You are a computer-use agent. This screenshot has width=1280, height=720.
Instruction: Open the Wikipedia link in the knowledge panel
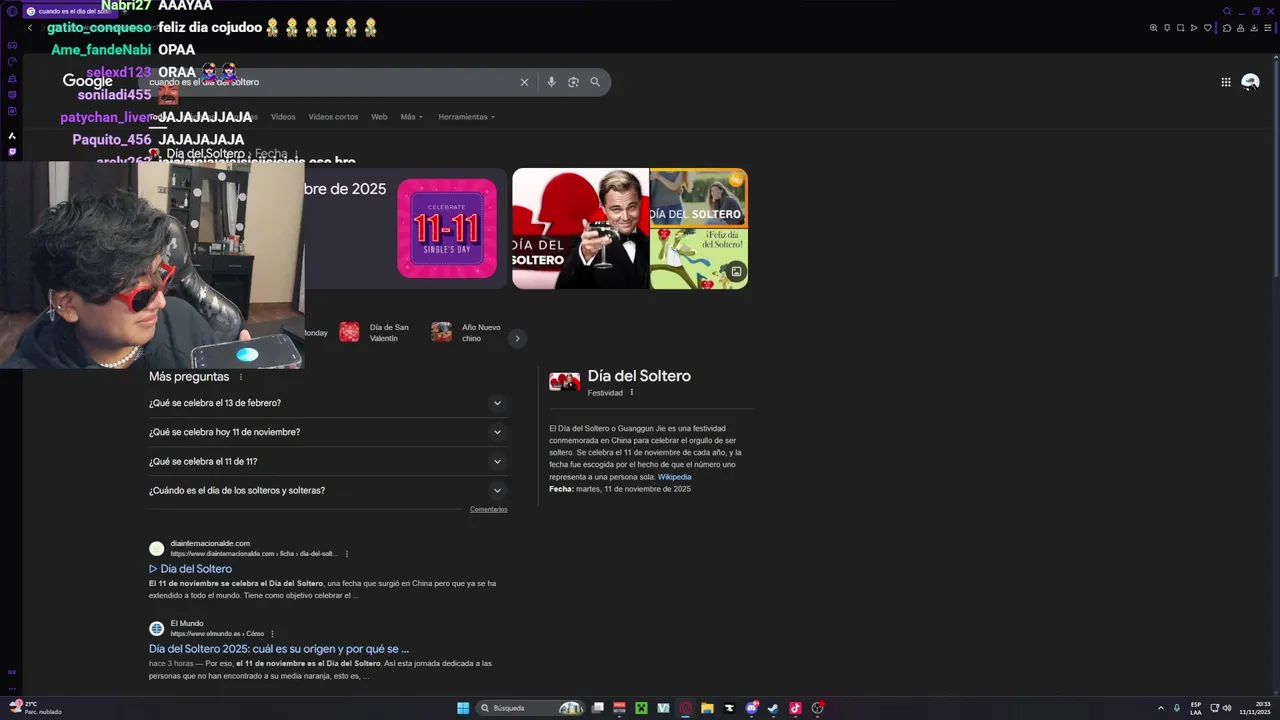point(674,477)
